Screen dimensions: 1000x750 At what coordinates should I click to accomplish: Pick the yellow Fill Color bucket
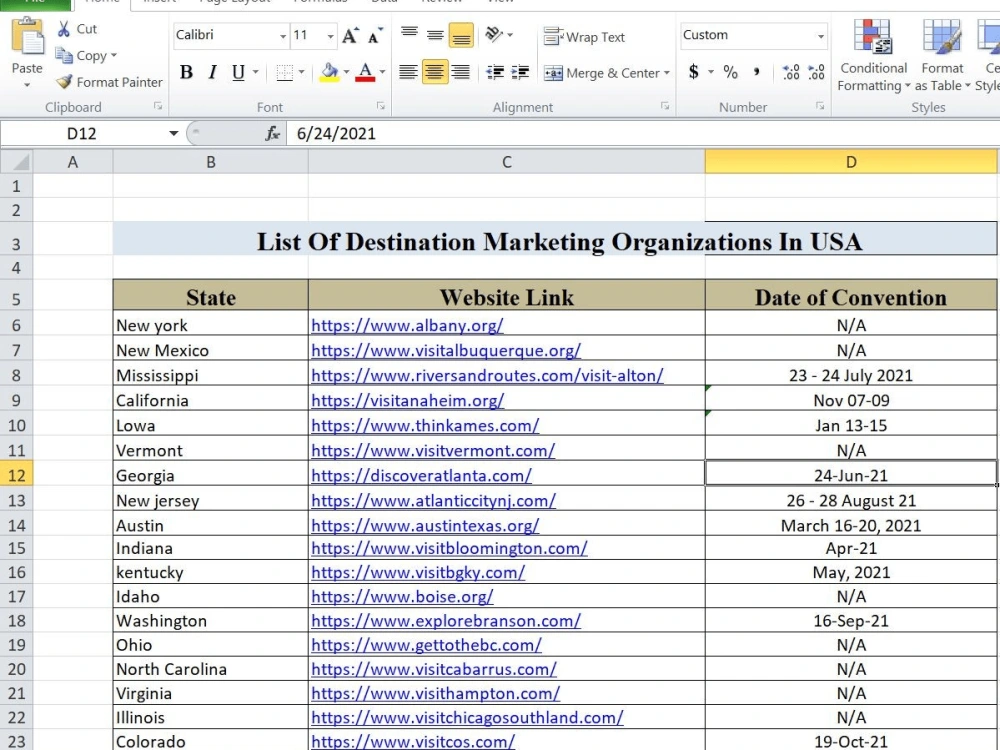coord(330,72)
